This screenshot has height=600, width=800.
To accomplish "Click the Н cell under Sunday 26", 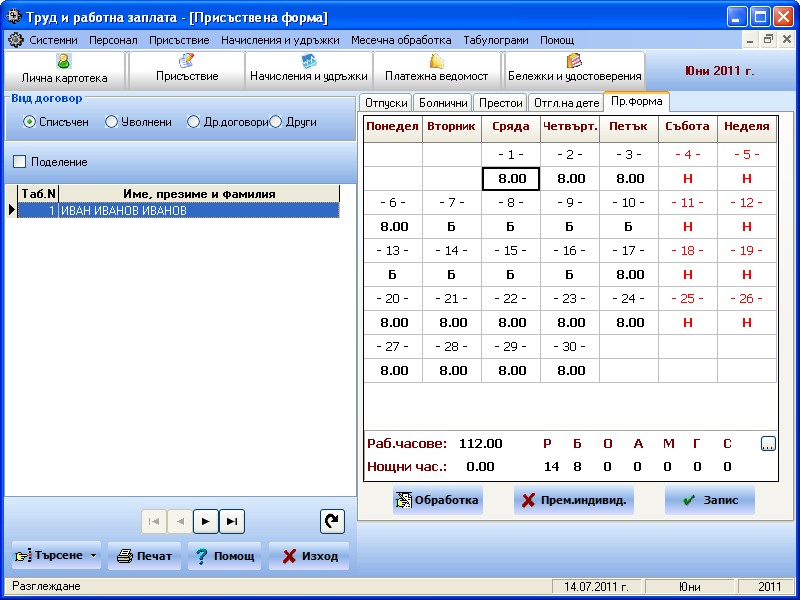I will (747, 322).
